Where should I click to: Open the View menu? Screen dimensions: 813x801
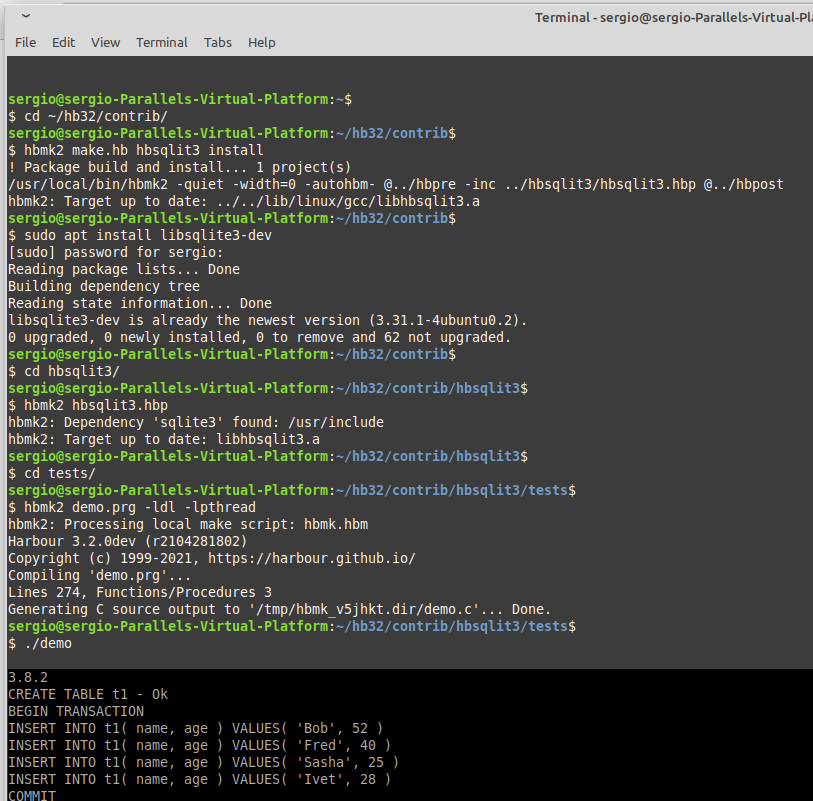tap(105, 42)
